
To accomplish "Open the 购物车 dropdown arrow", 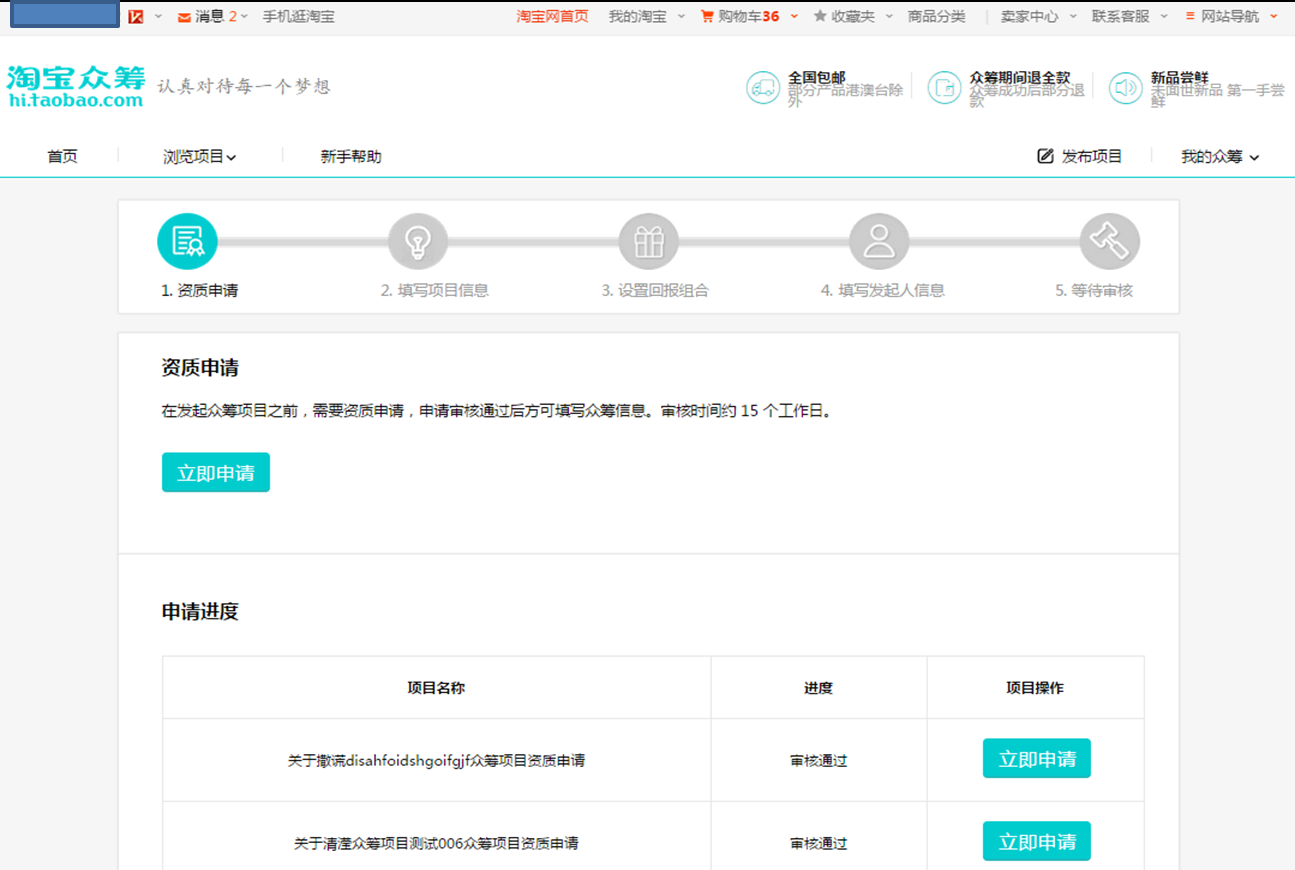I will point(794,17).
